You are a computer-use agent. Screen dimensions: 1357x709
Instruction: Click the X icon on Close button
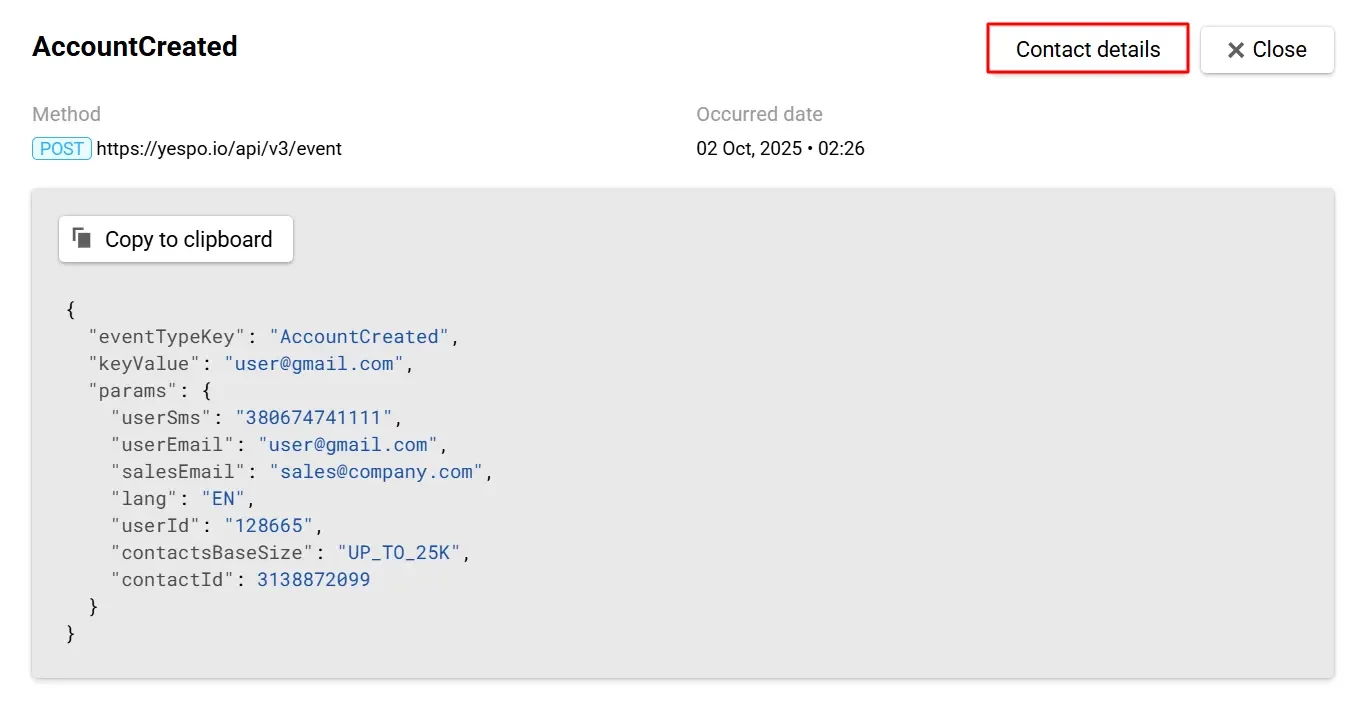pos(1235,50)
